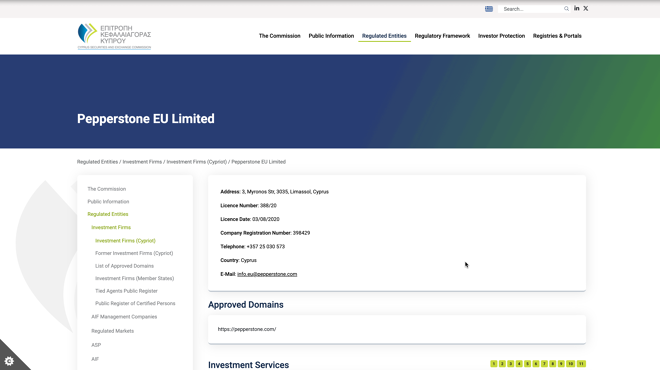Open Former Investment Firms (Cypriot) sidebar item
The image size is (660, 370).
coord(134,253)
